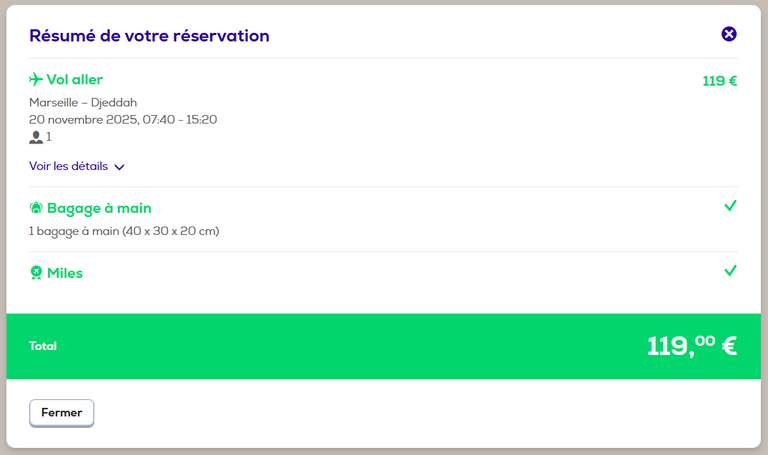Click the Marseille – Djeddah route text
The image size is (768, 455).
(x=83, y=102)
